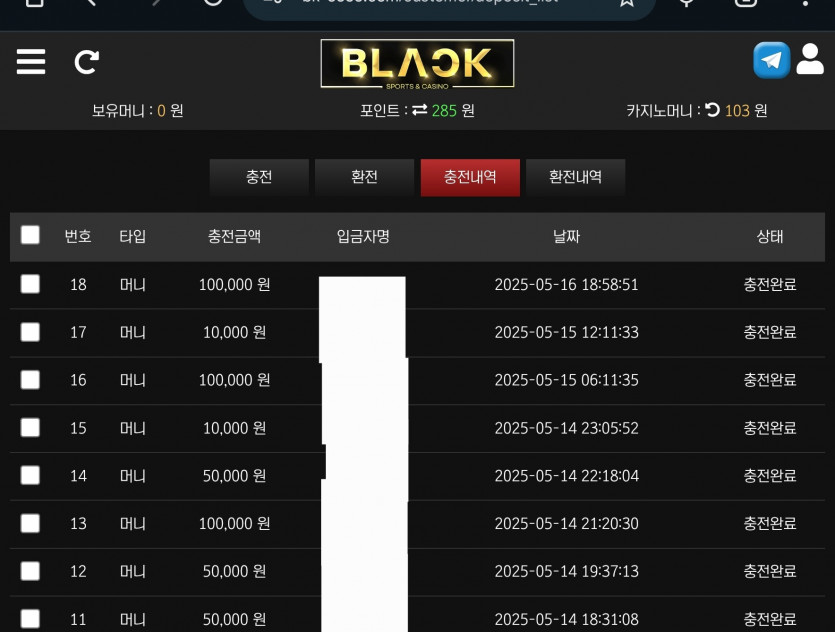The image size is (835, 632).
Task: Open the user profile icon
Action: 810,59
